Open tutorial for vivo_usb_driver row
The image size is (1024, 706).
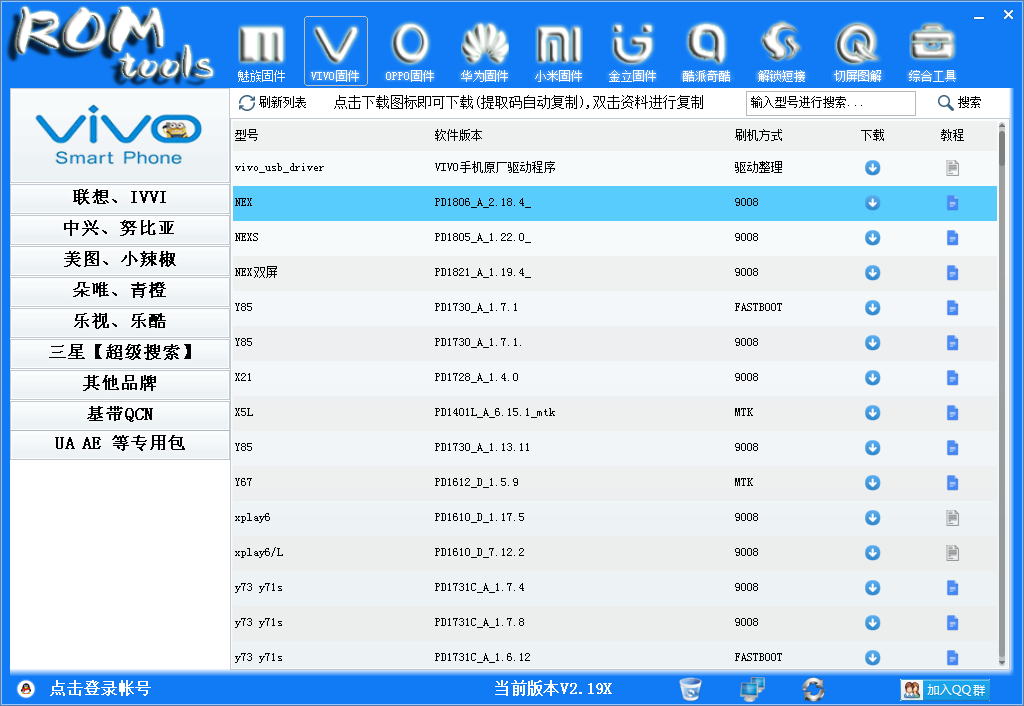pyautogui.click(x=952, y=168)
